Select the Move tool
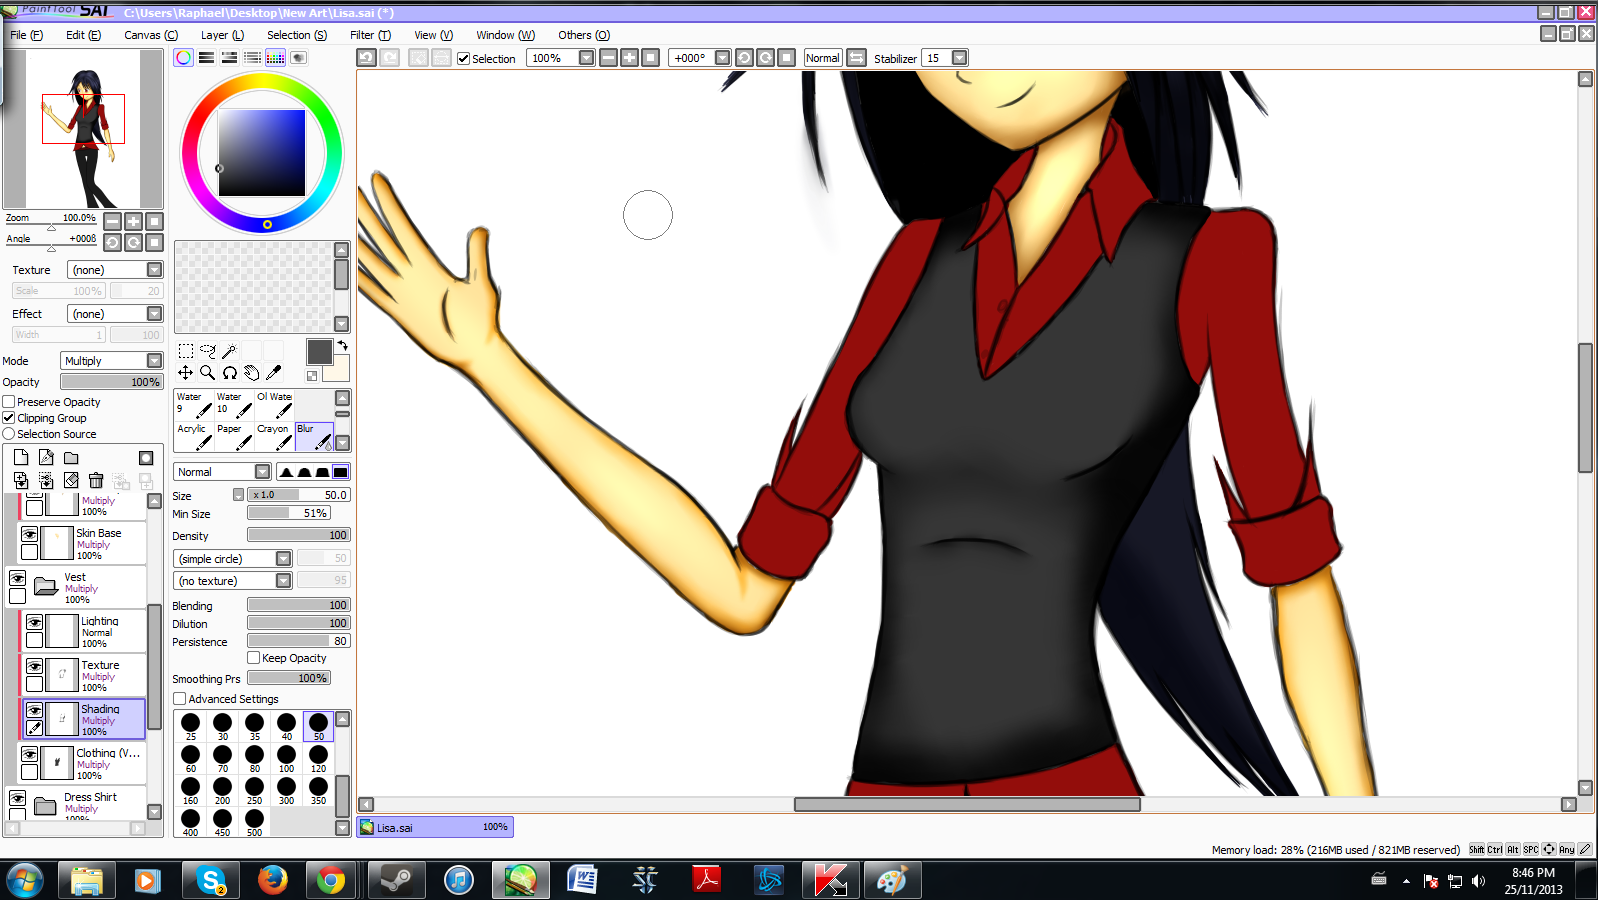Screen dimensions: 1598x900 [x=186, y=373]
